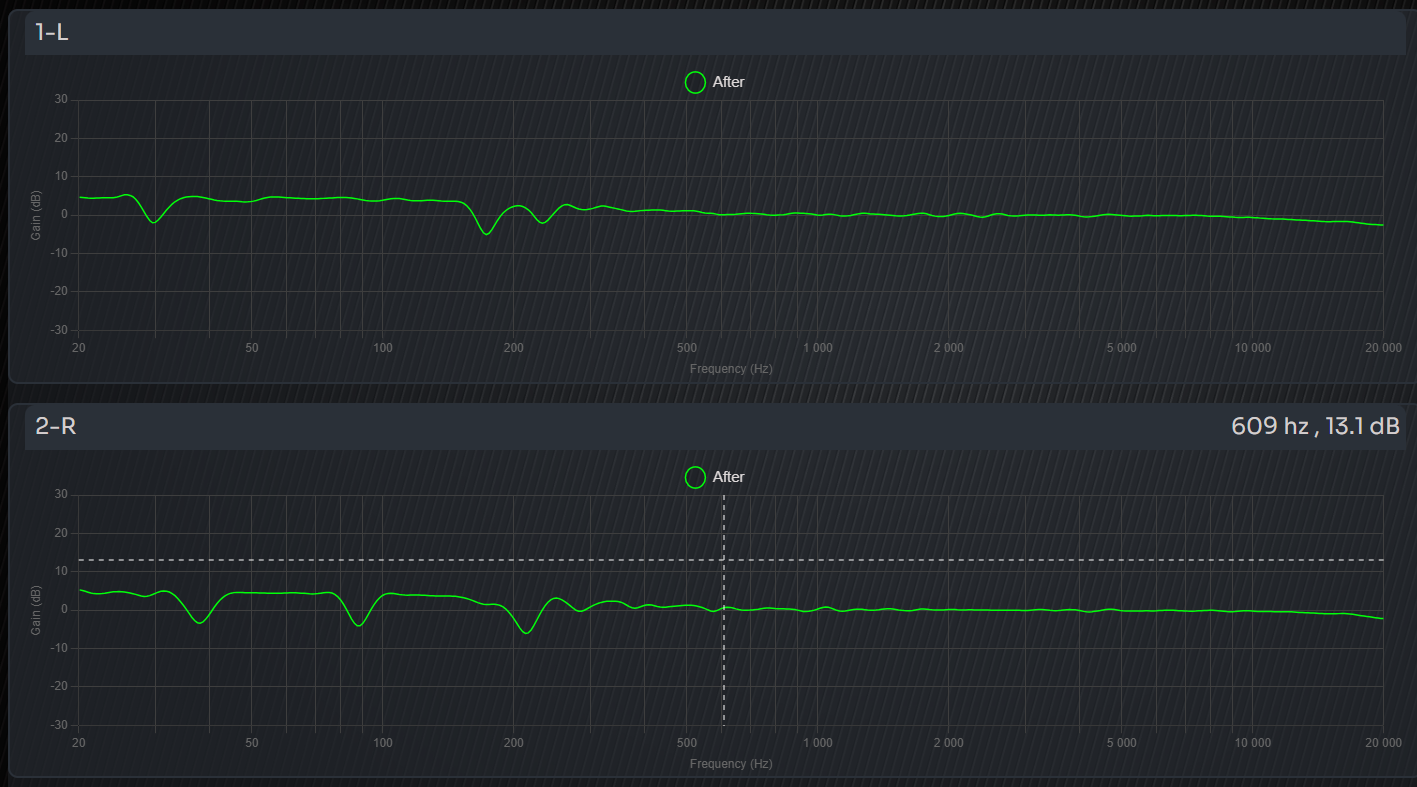Click the 1 000 frequency tick label in 1-L chart

tap(817, 348)
